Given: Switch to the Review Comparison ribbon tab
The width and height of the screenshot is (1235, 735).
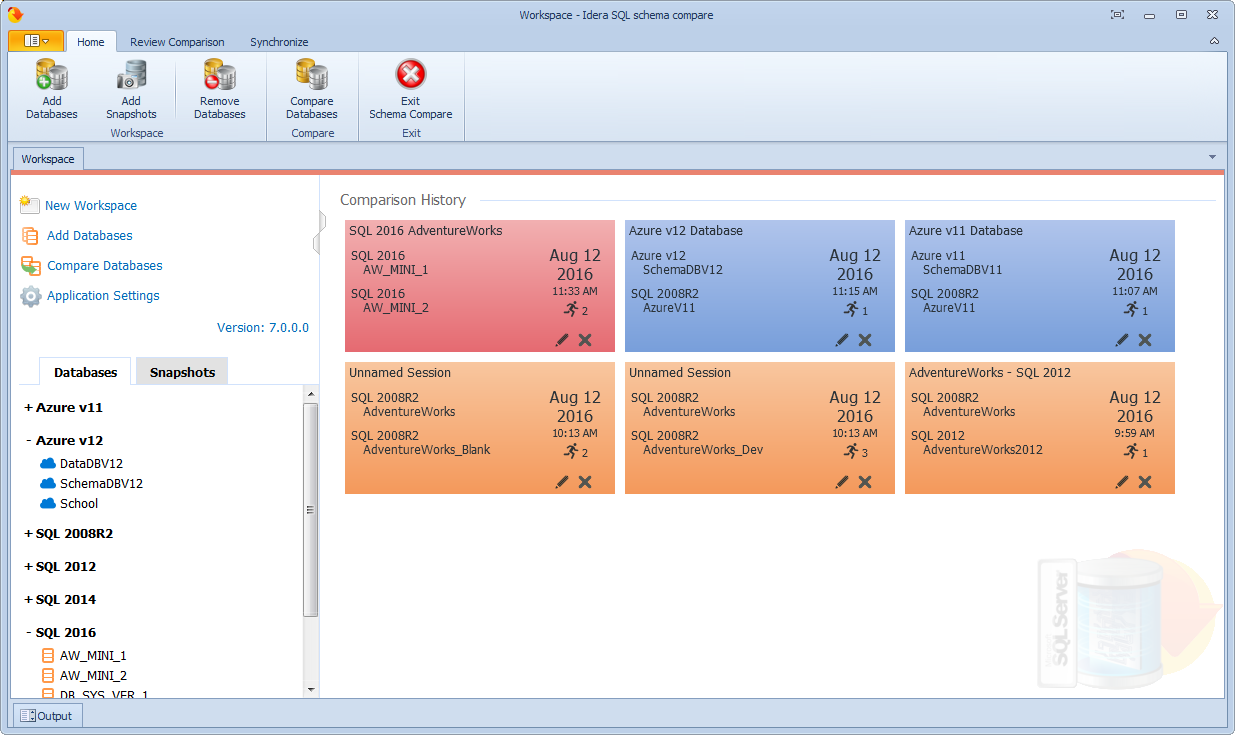Looking at the screenshot, I should pyautogui.click(x=177, y=42).
